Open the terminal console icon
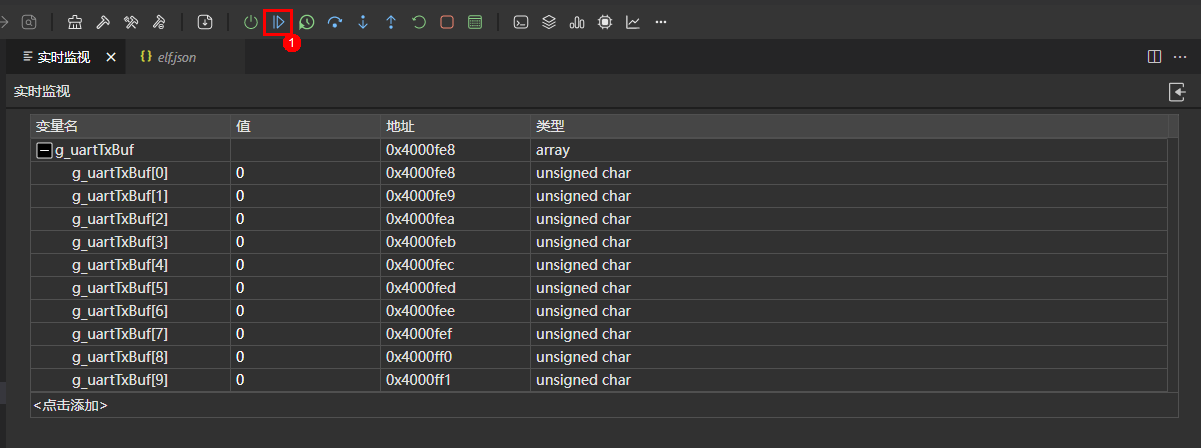The image size is (1201, 448). 520,22
